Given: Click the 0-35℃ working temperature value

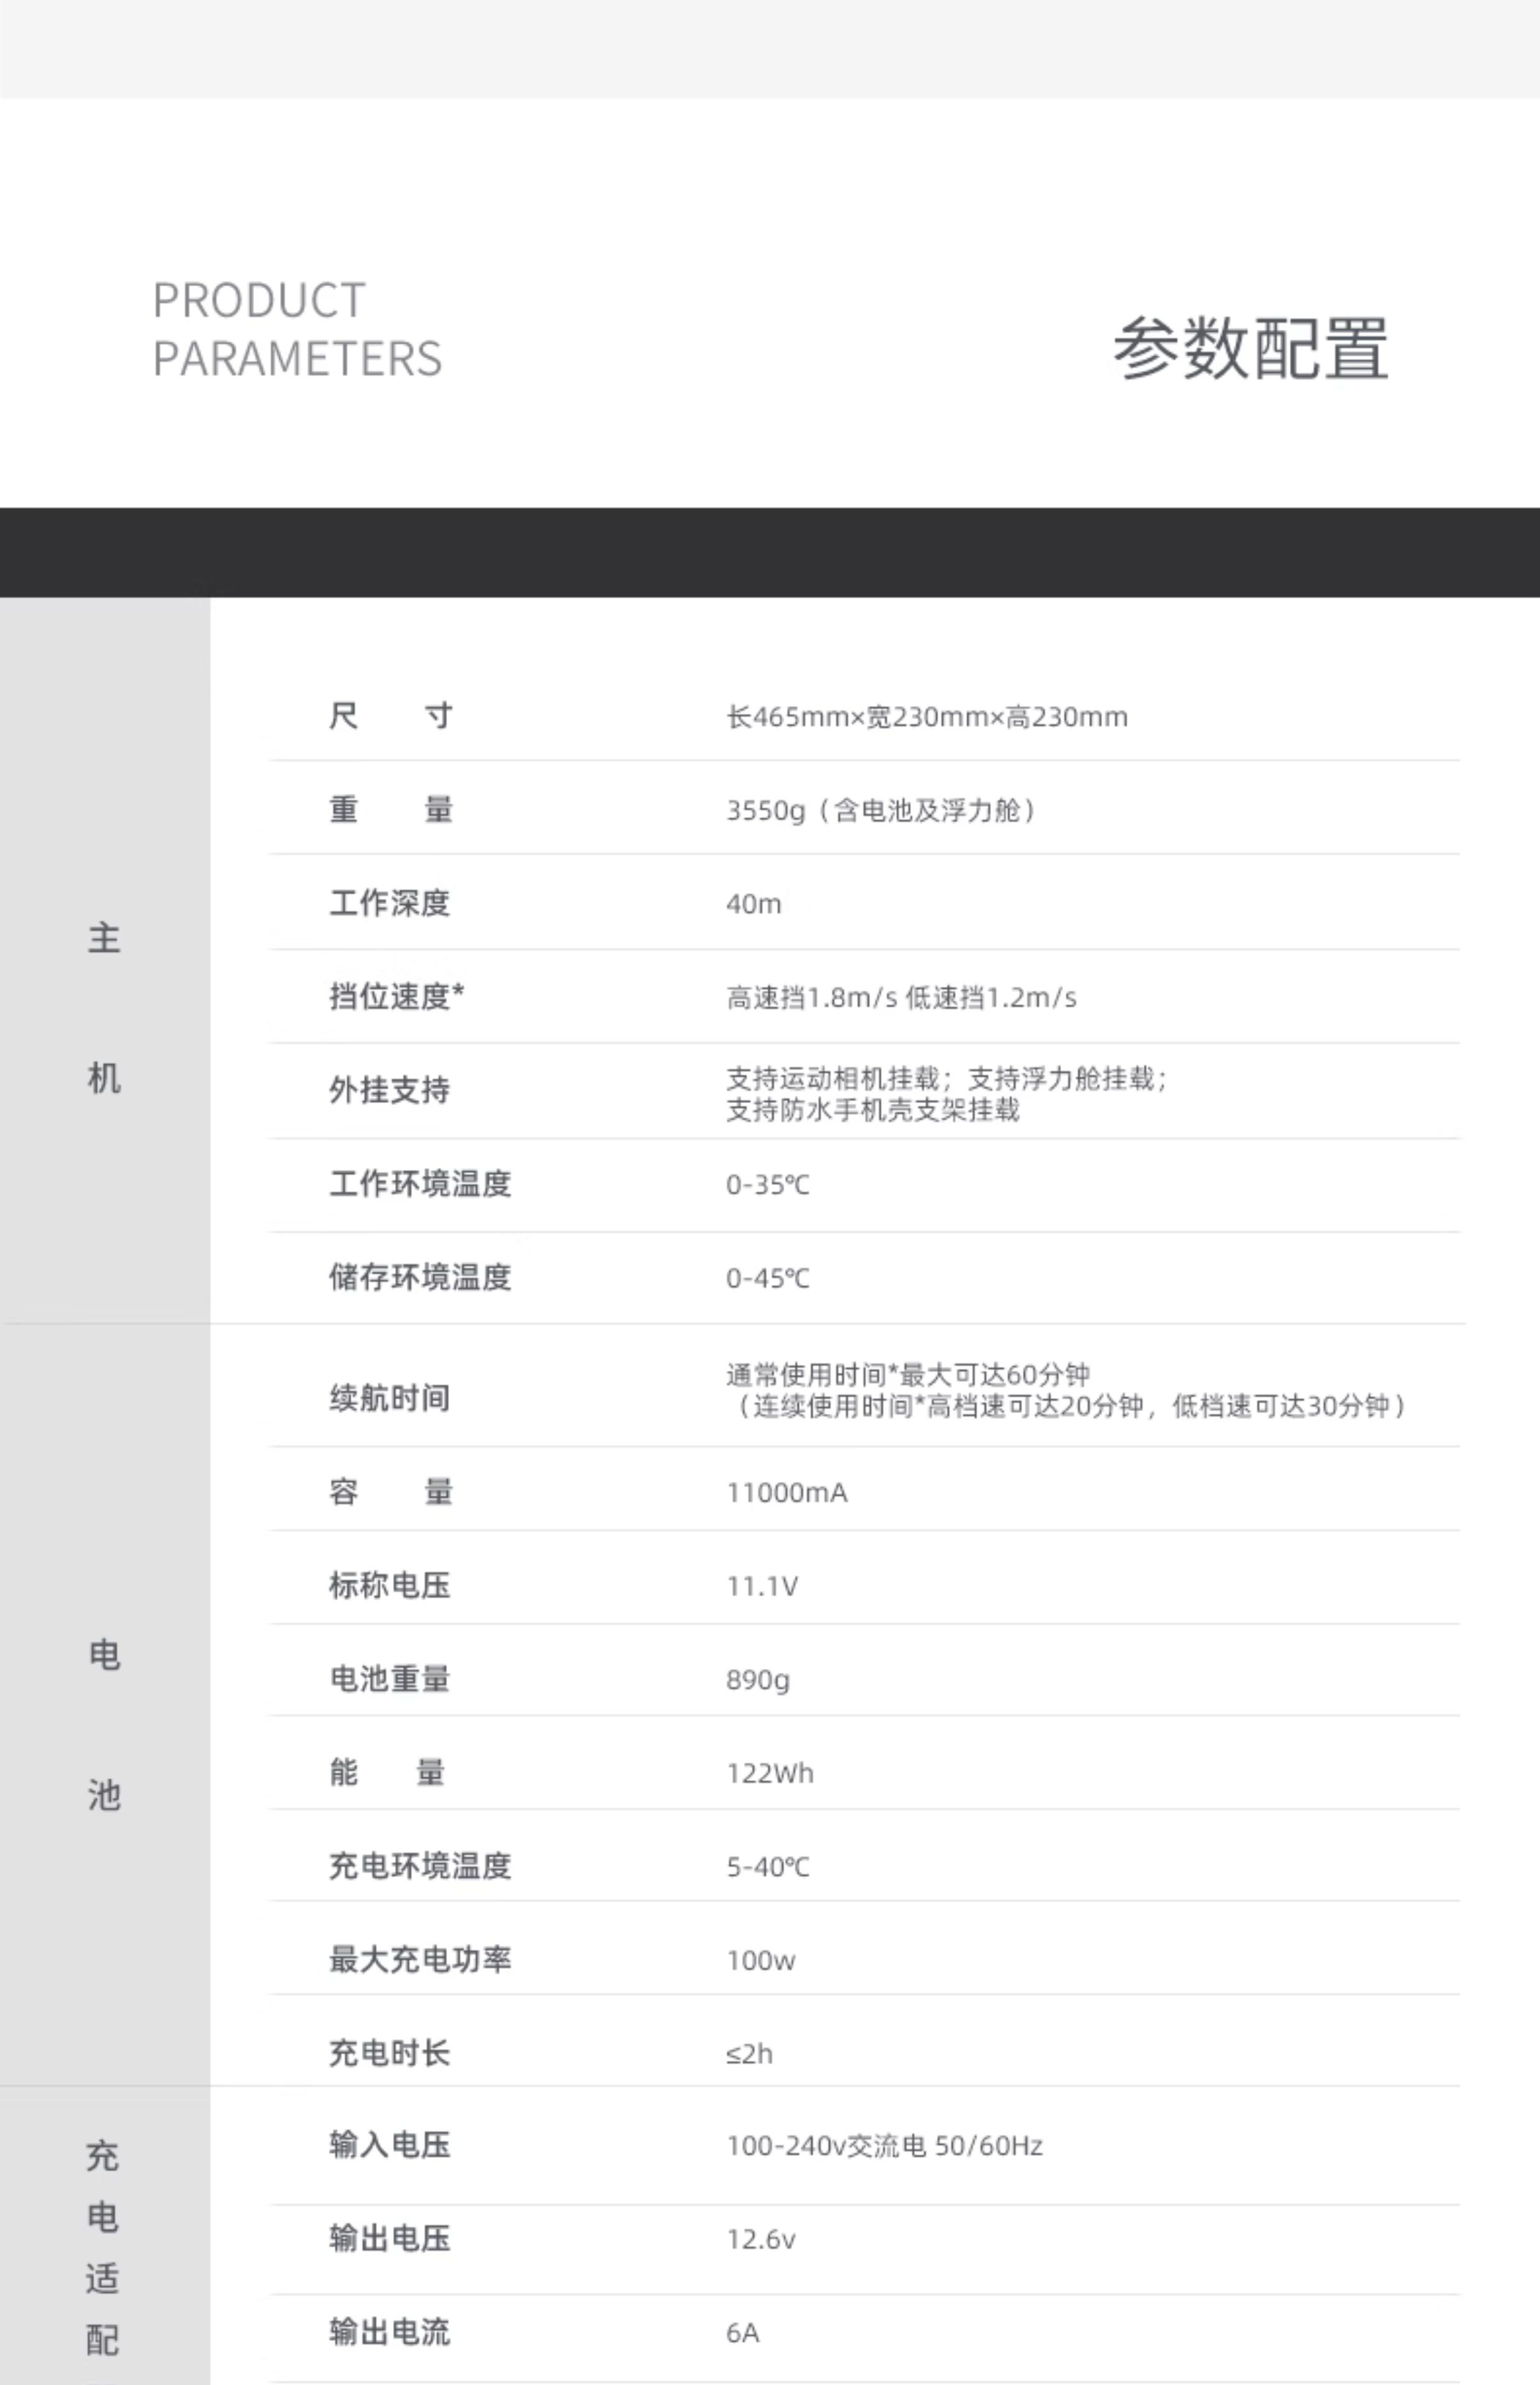Looking at the screenshot, I should point(767,1185).
